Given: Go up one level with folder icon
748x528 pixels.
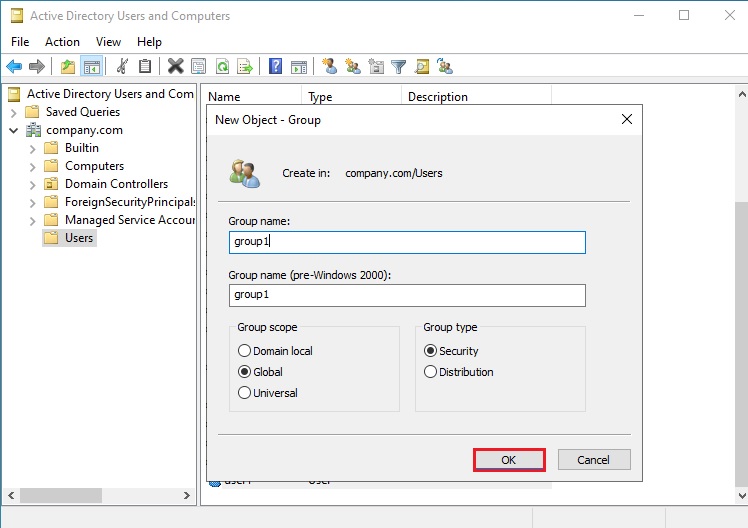Looking at the screenshot, I should (x=68, y=66).
